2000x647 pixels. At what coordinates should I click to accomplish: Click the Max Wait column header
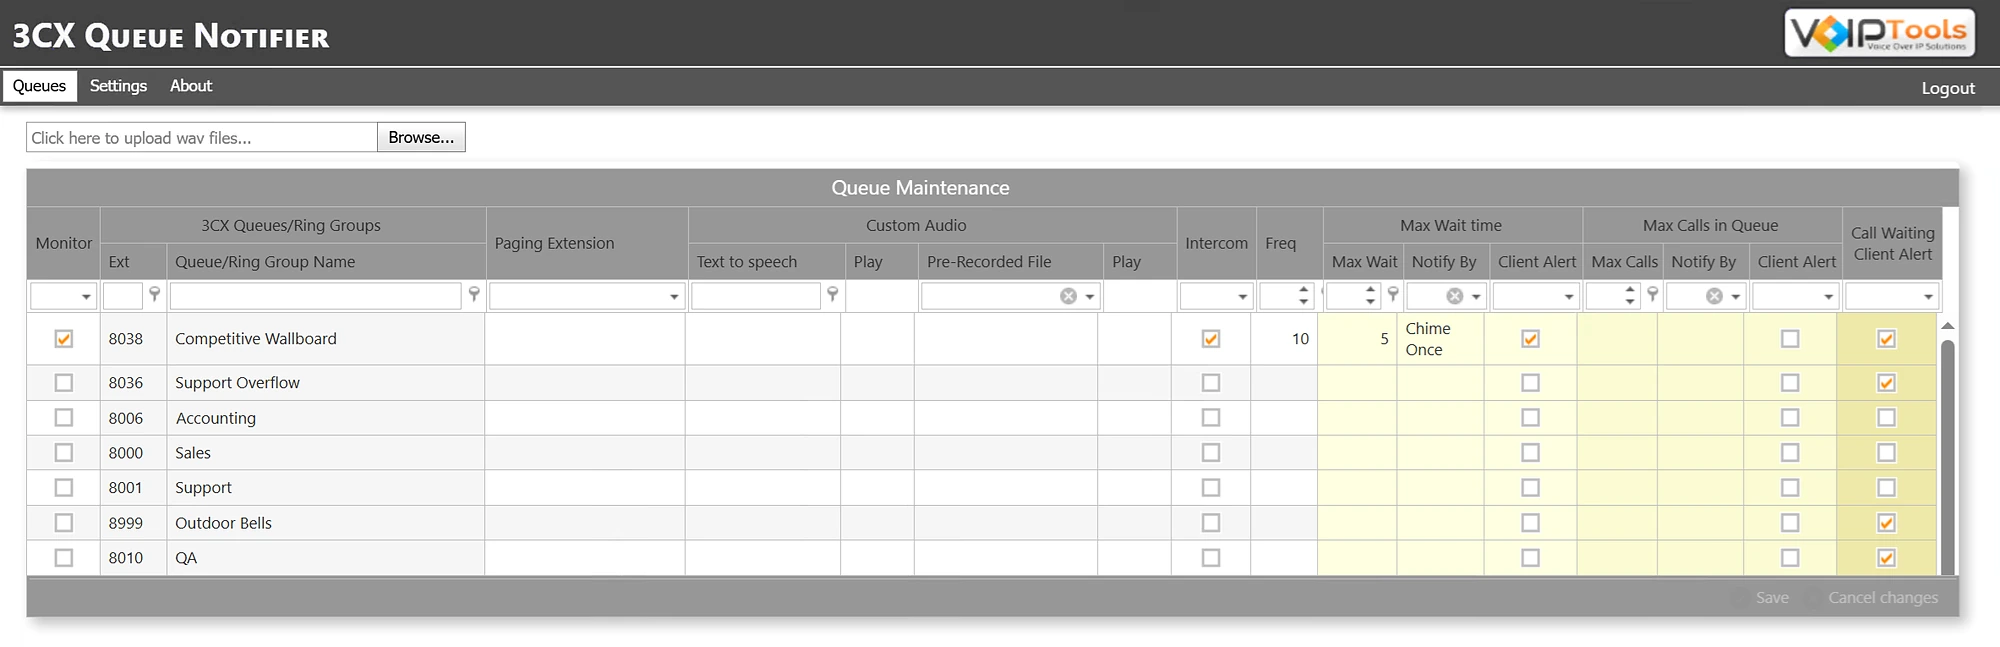click(x=1364, y=262)
